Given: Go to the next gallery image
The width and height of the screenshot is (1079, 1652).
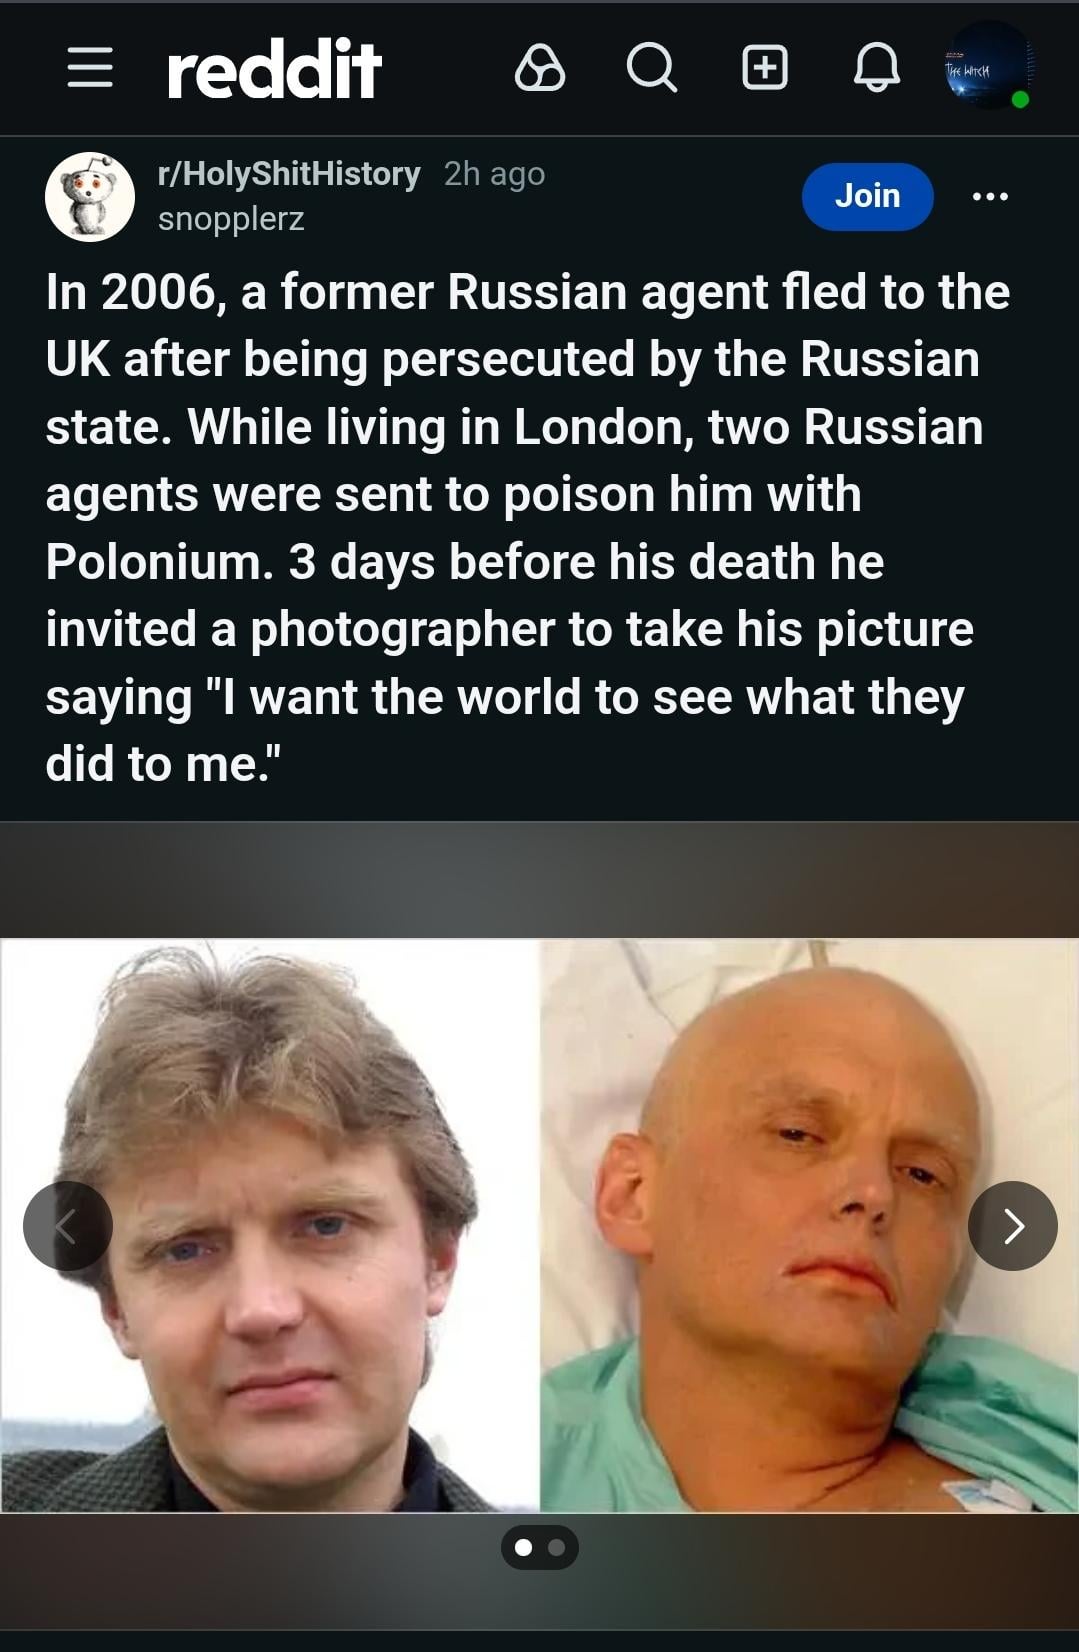Looking at the screenshot, I should (1013, 1226).
